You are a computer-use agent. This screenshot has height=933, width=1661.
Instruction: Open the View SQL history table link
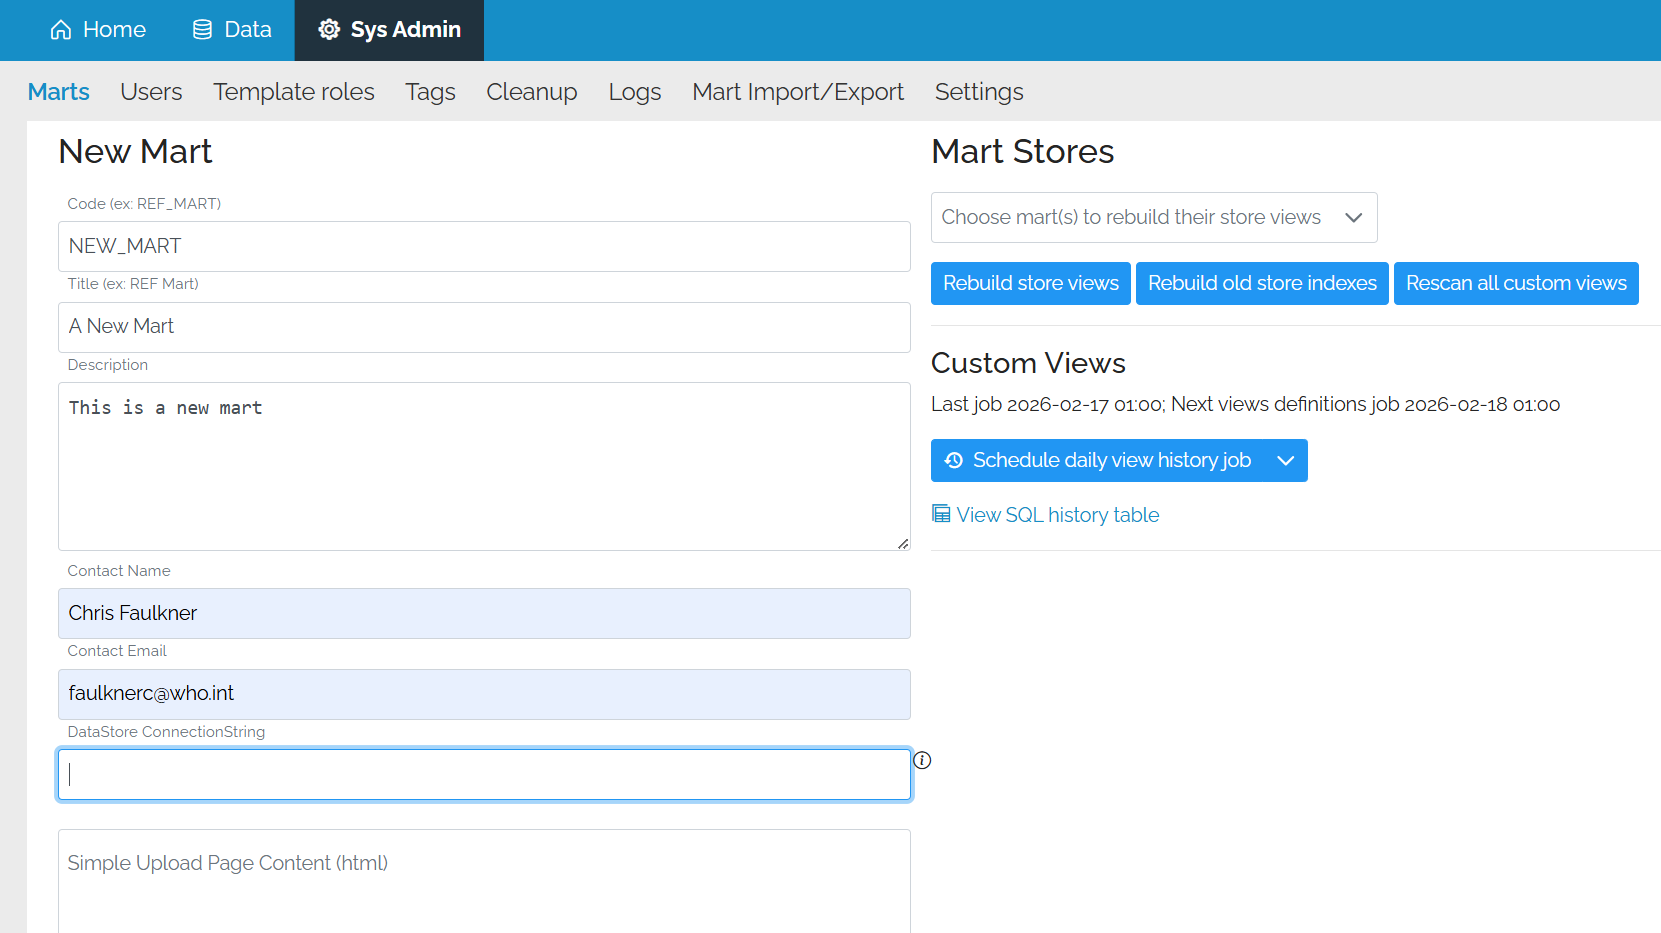point(1057,514)
